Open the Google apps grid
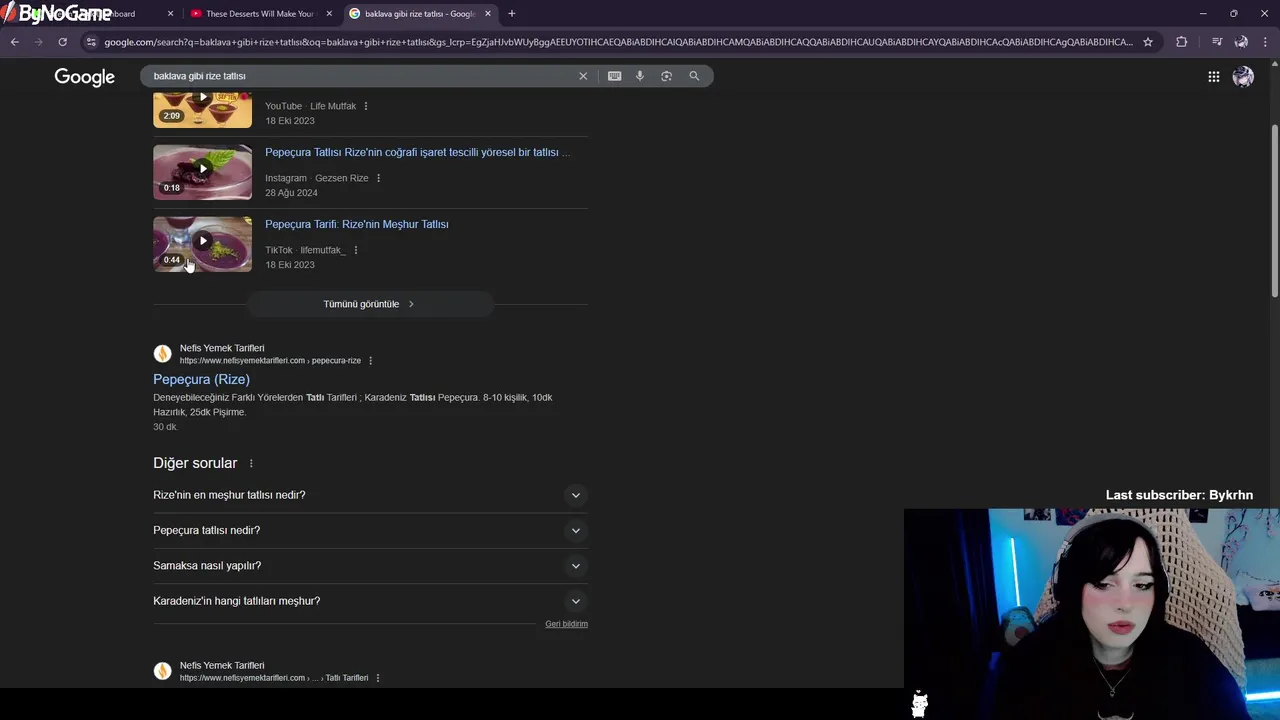Image resolution: width=1280 pixels, height=720 pixels. click(1213, 77)
